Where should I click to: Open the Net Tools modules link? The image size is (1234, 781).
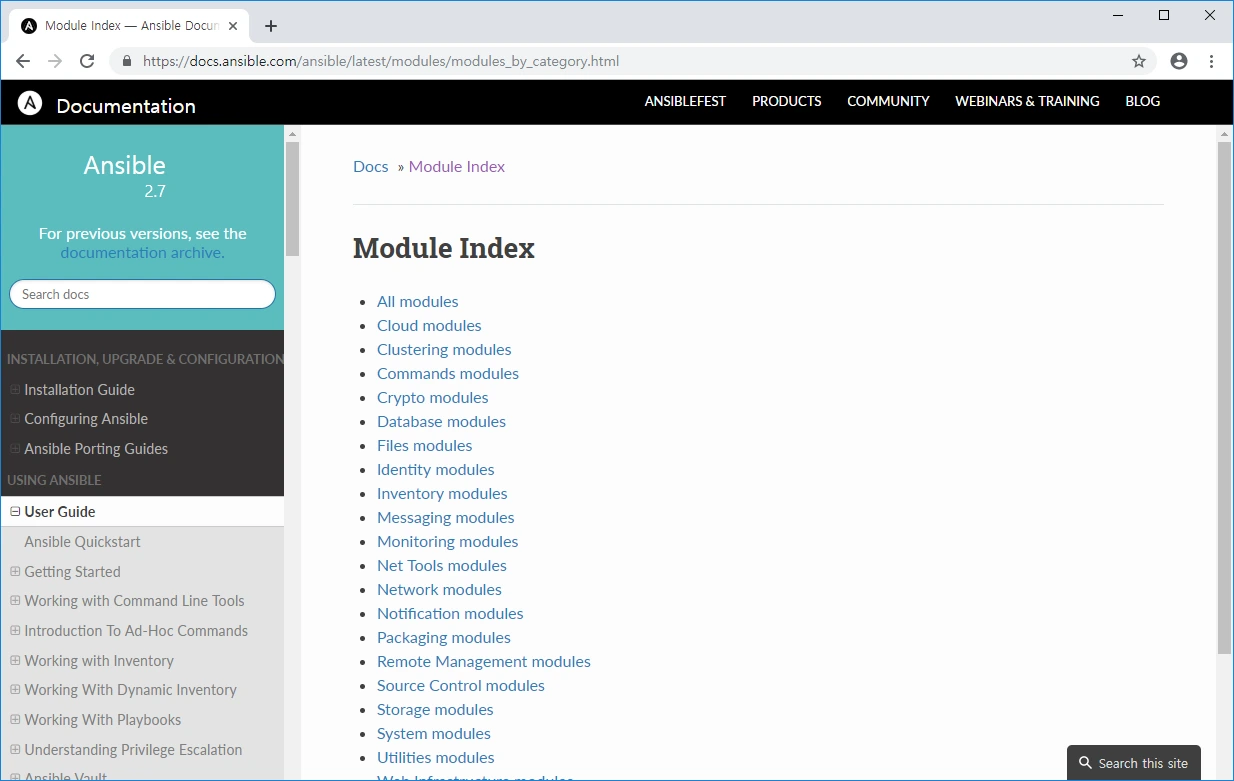(442, 565)
